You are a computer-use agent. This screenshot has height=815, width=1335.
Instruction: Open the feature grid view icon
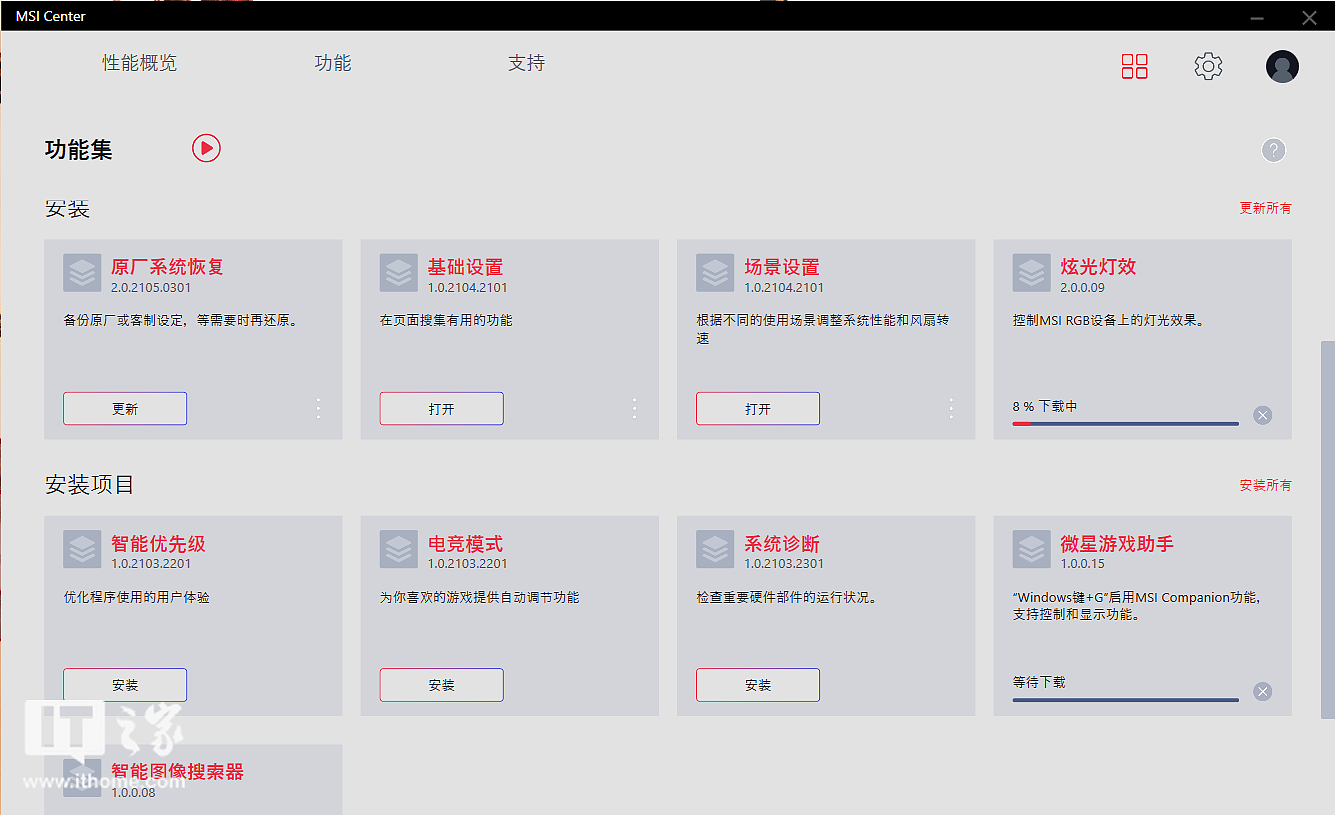tap(1135, 66)
